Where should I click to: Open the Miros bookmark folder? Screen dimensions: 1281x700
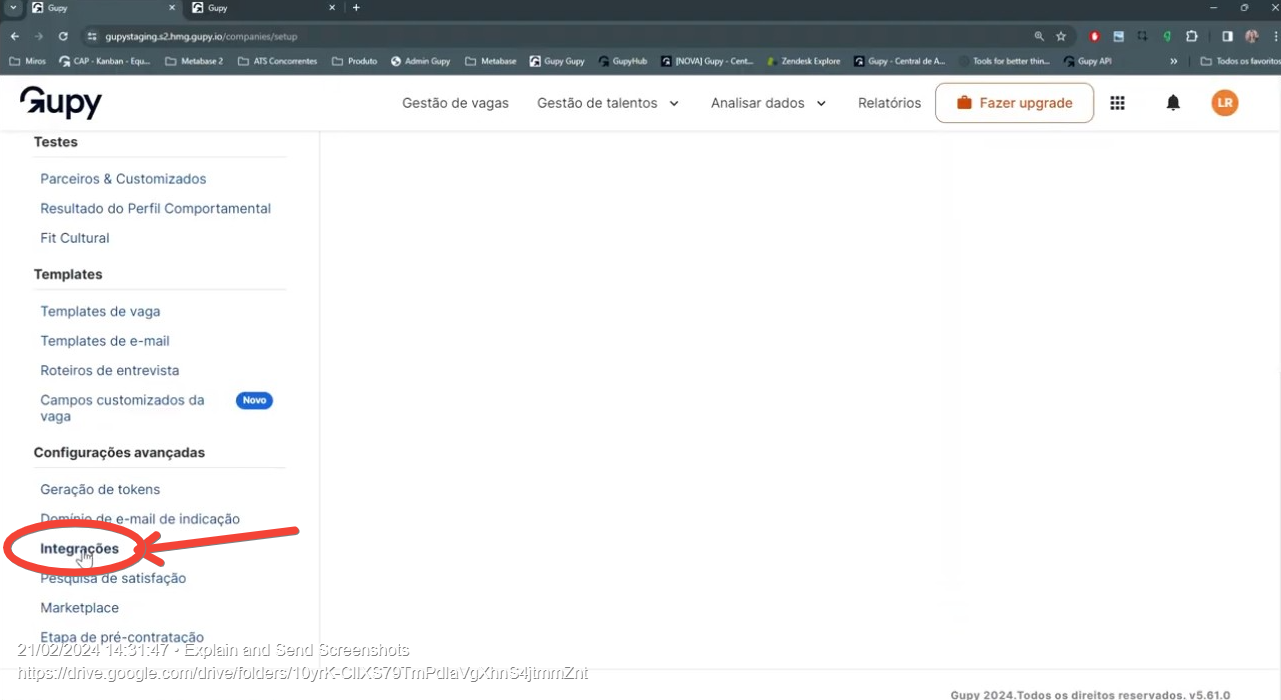(27, 61)
